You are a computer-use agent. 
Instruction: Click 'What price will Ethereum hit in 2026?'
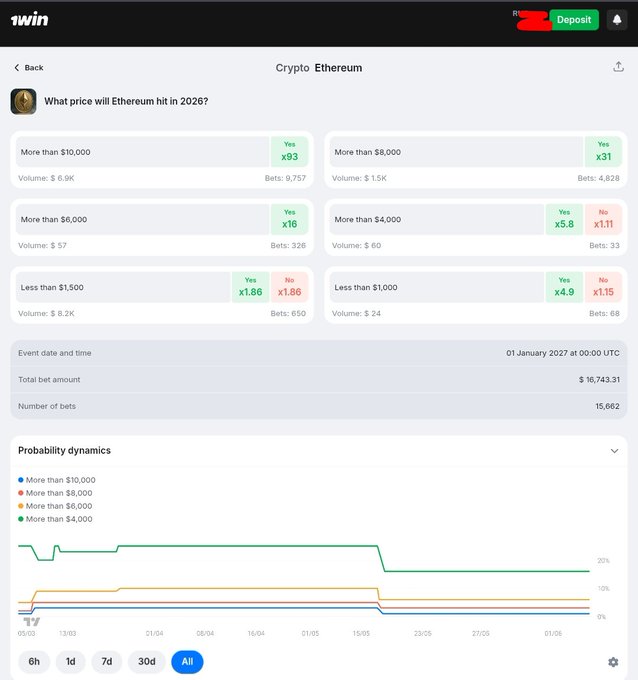click(126, 101)
